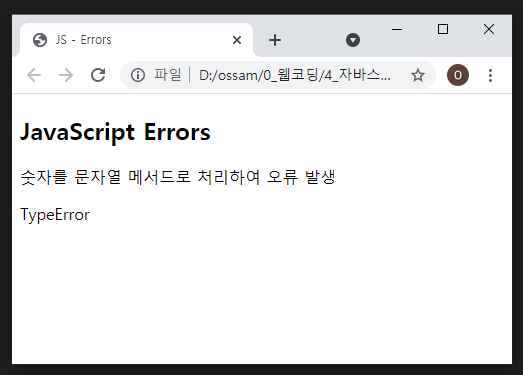
Task: Click the address bar URL D:/ossam/0_웹코딩
Action: pos(295,75)
